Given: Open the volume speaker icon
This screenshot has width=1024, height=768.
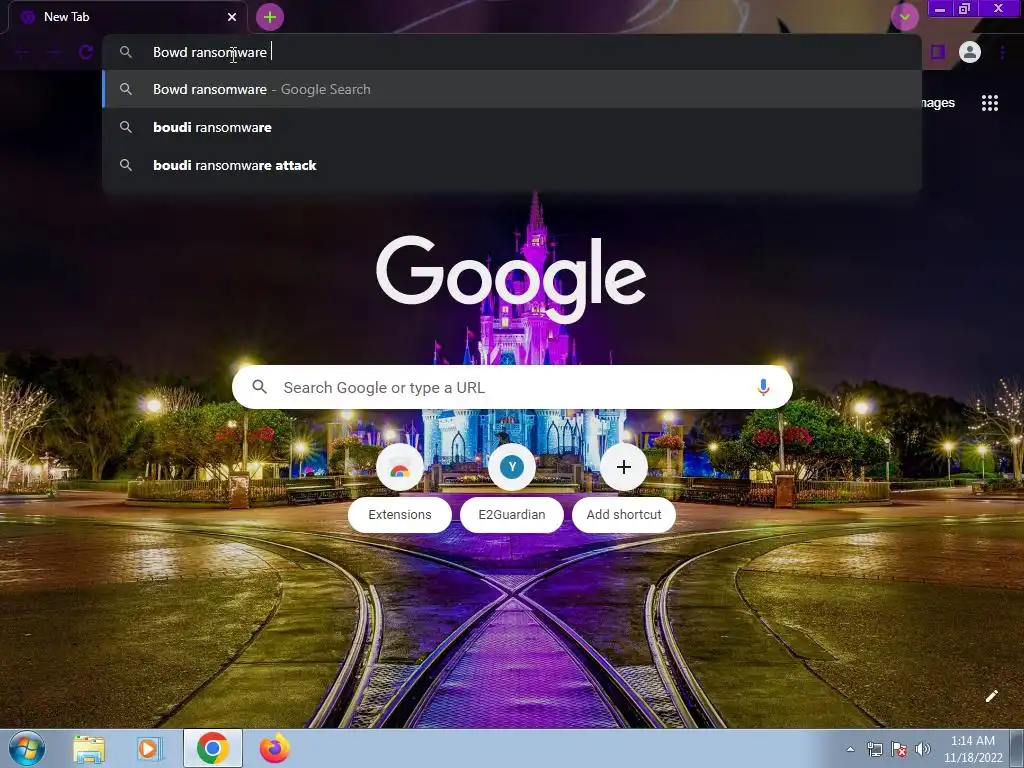Looking at the screenshot, I should click(922, 749).
